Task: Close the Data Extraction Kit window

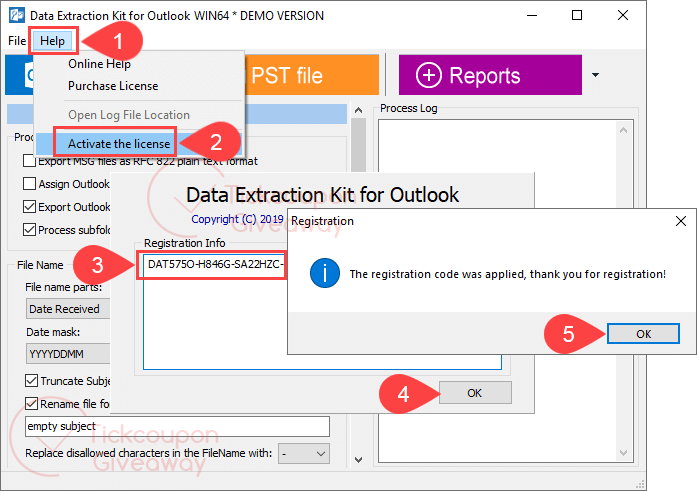Action: pos(623,15)
